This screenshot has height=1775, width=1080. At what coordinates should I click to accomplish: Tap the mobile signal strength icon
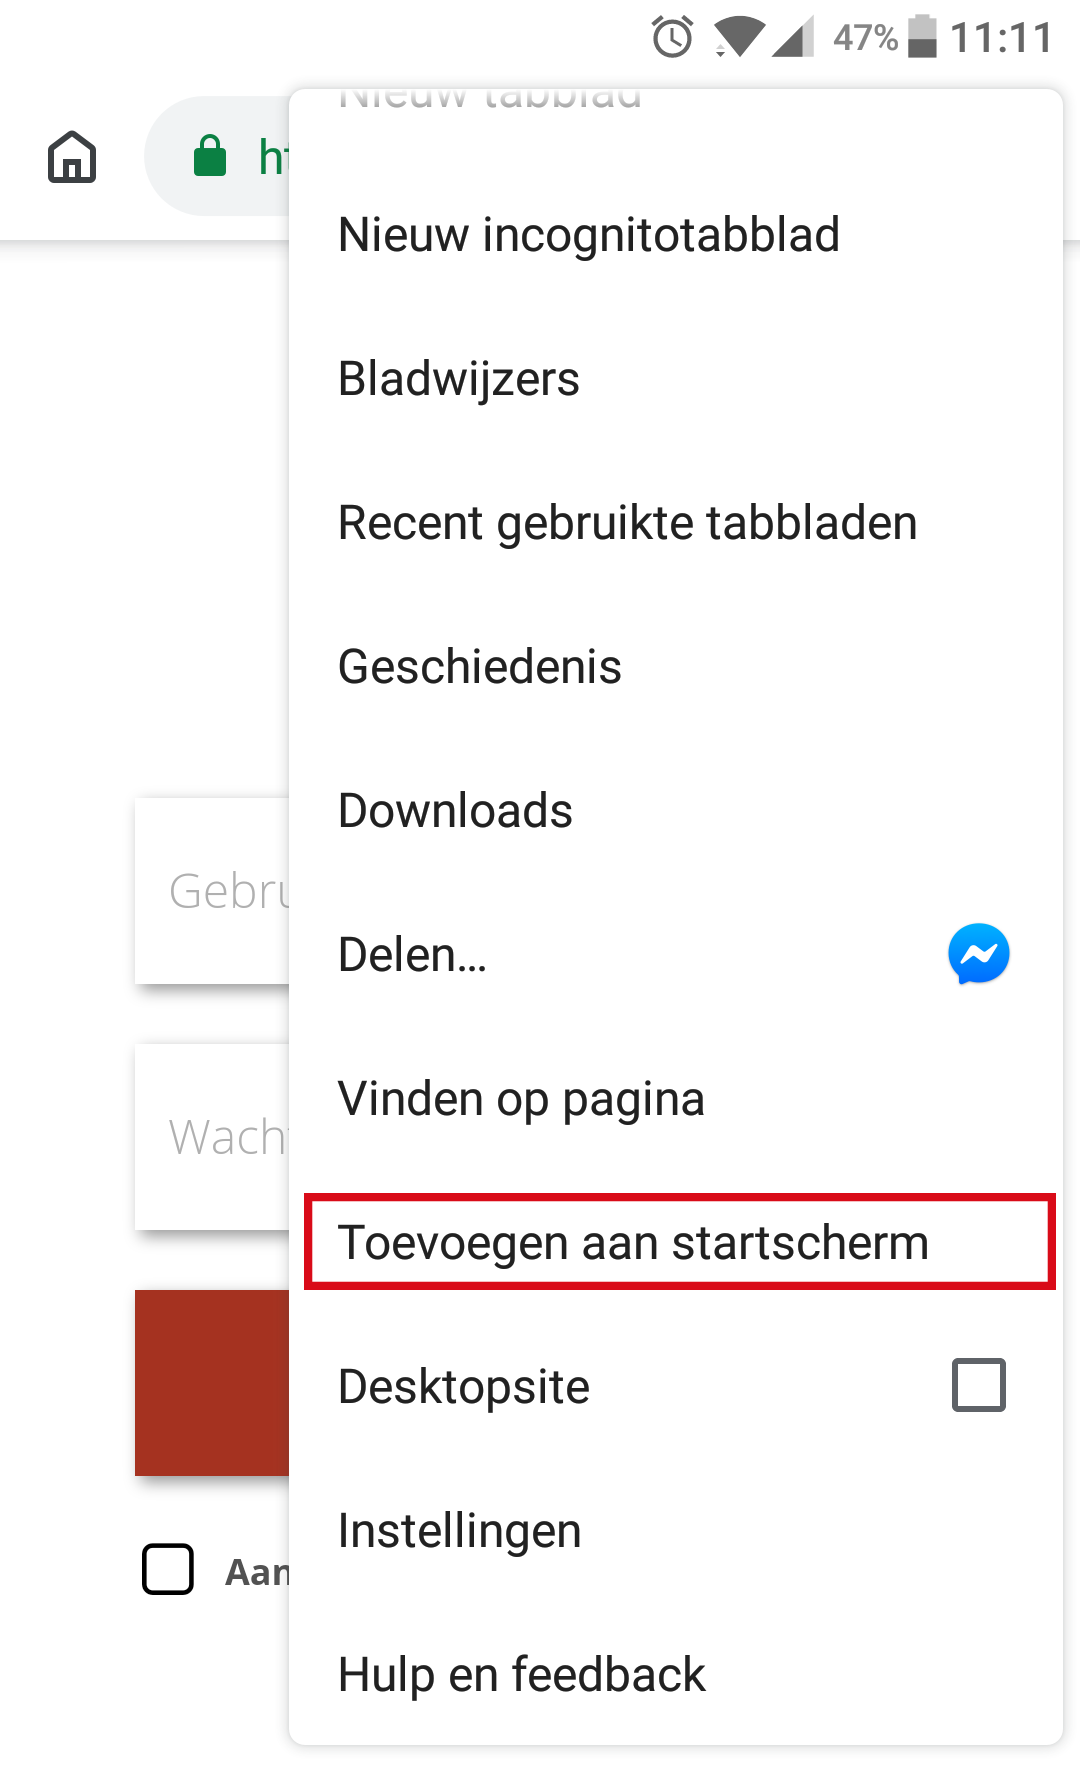click(x=793, y=38)
